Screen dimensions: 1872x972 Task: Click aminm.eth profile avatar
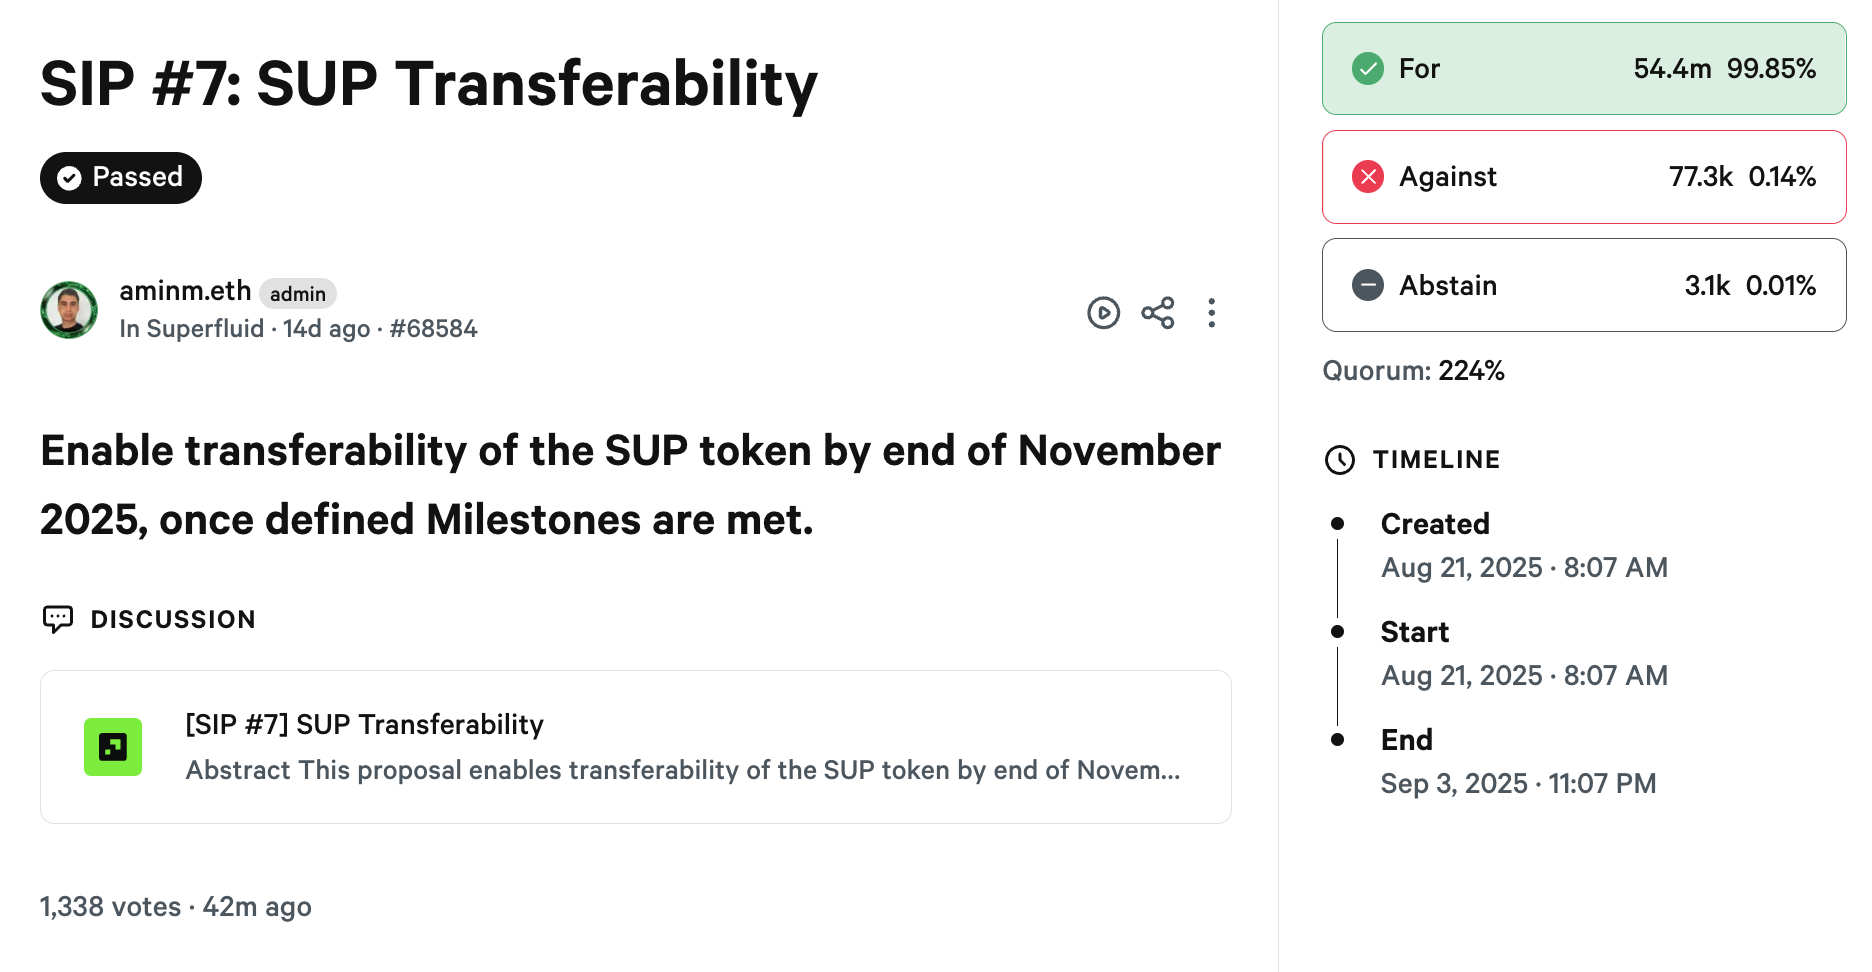pos(69,310)
